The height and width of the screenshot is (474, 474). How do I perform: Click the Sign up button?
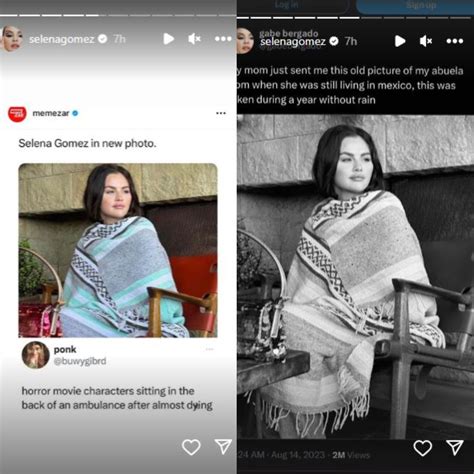click(x=421, y=5)
